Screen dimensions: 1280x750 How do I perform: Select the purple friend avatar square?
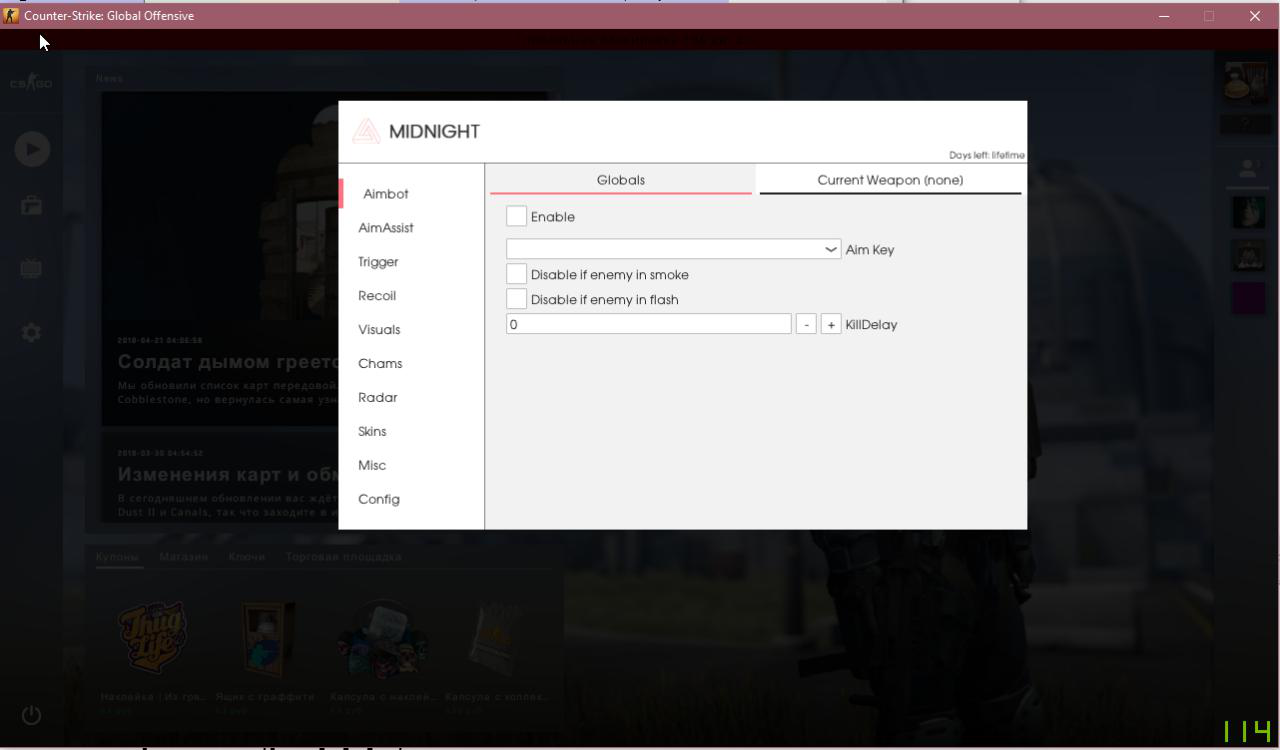1248,298
